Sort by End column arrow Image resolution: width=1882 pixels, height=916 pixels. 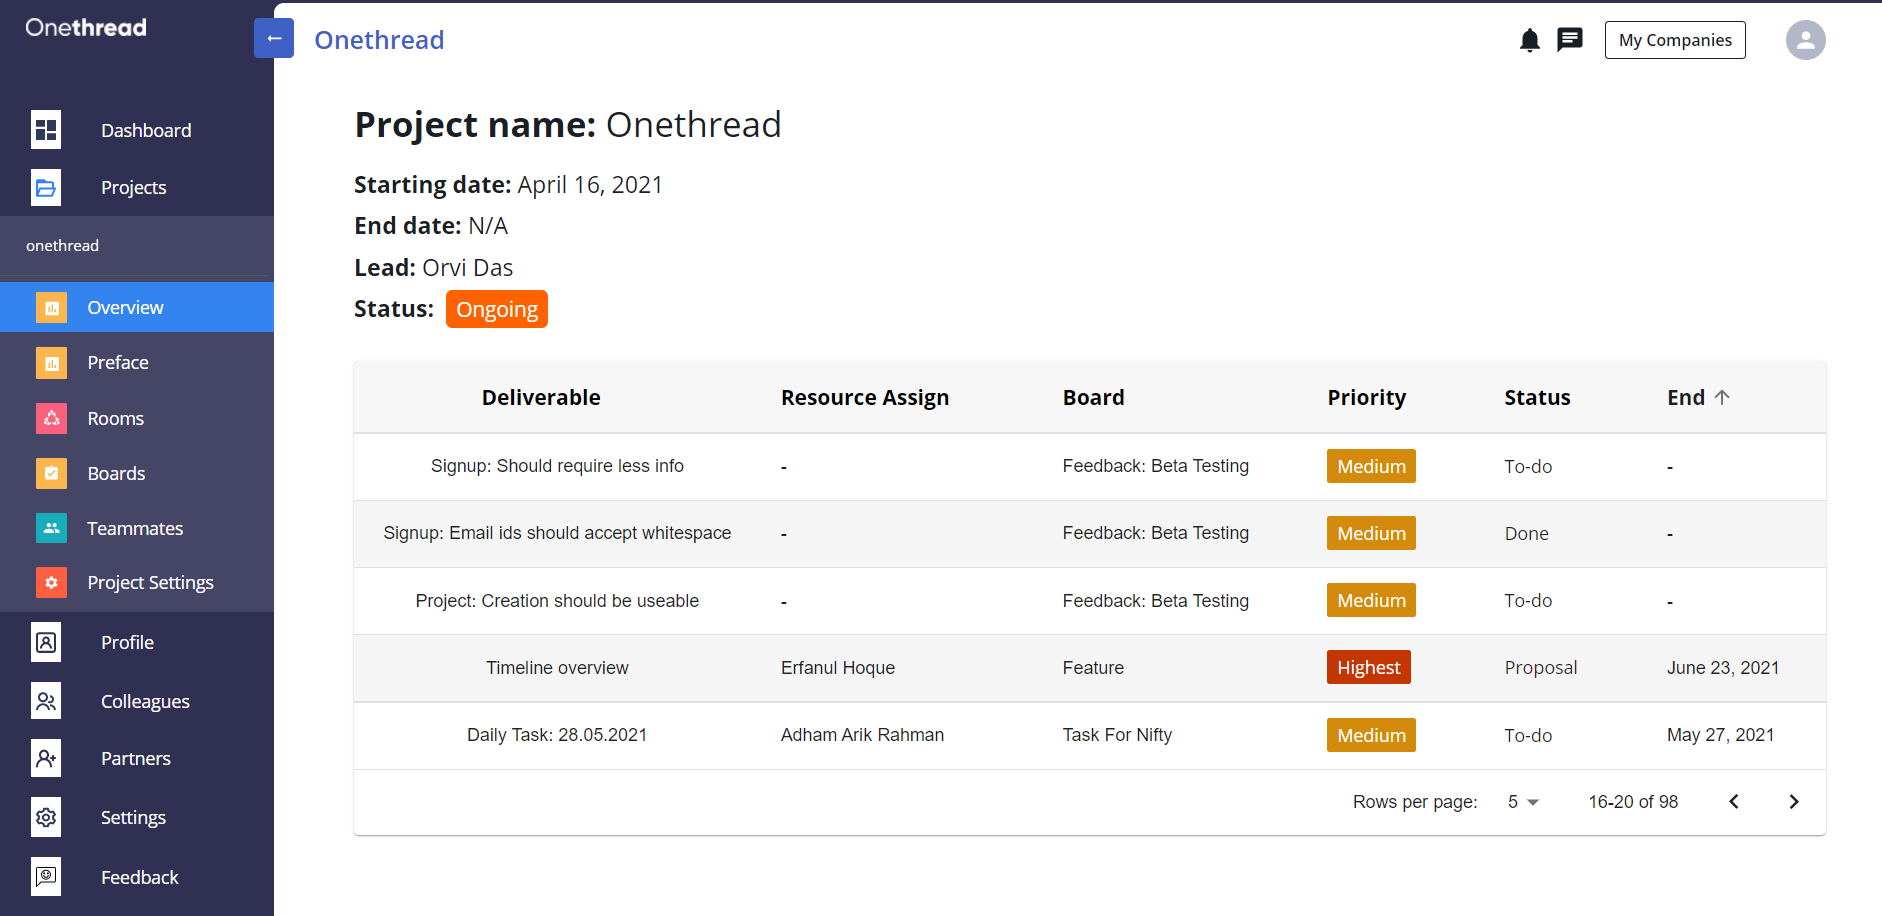1722,397
